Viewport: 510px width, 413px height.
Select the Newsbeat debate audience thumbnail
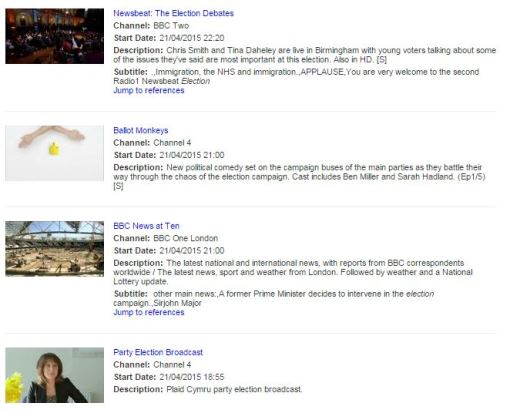coord(55,36)
